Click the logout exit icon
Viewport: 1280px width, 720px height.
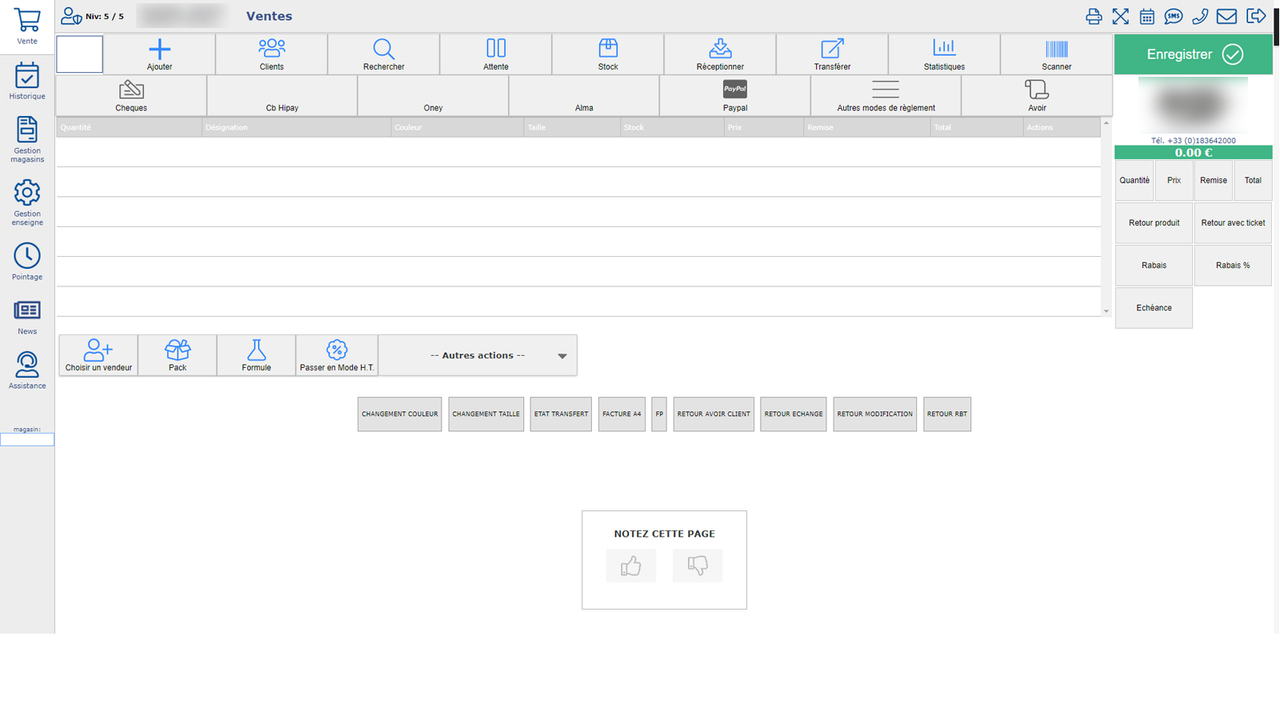pyautogui.click(x=1255, y=16)
